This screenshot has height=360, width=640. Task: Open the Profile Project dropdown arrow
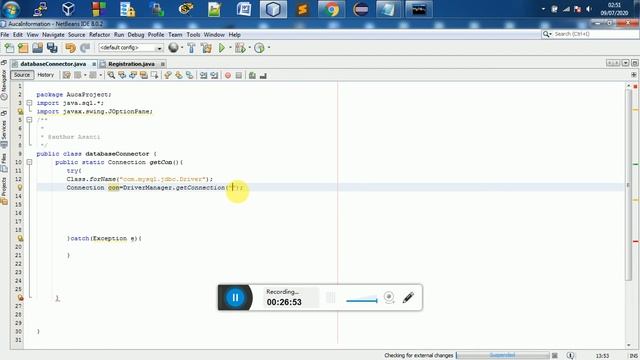coord(269,48)
